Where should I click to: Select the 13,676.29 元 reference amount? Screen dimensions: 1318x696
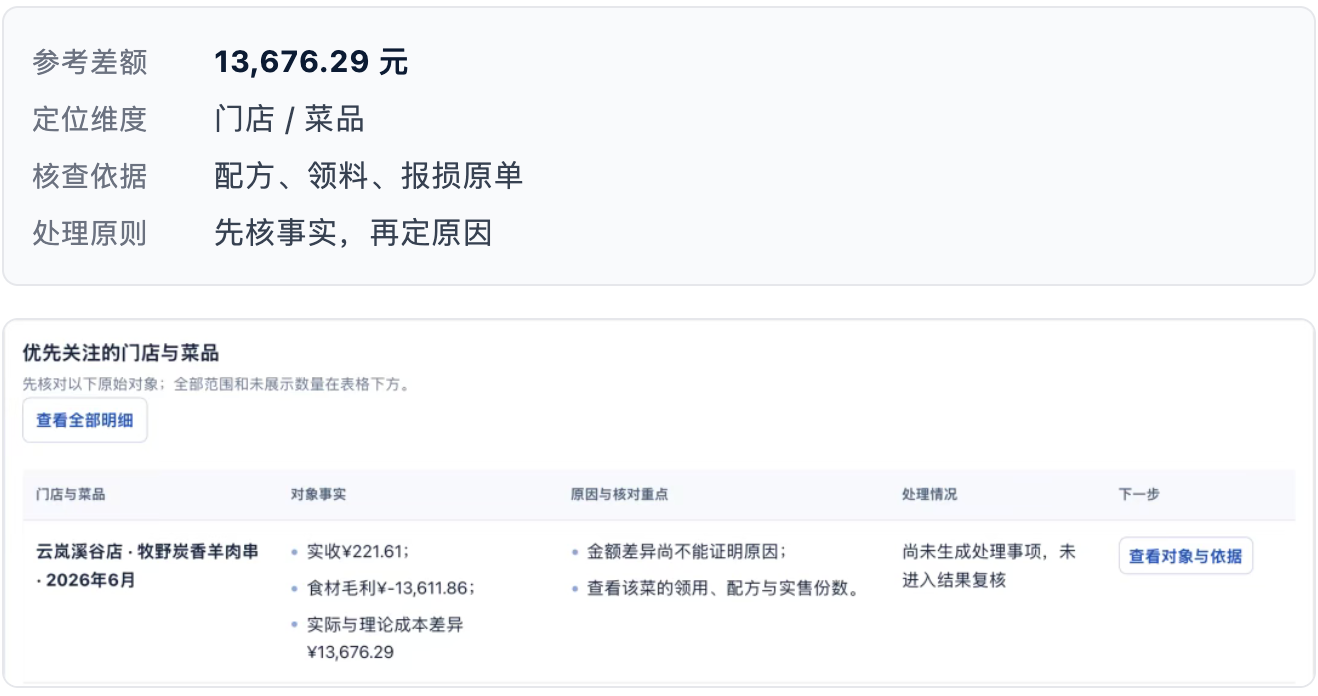tap(311, 62)
